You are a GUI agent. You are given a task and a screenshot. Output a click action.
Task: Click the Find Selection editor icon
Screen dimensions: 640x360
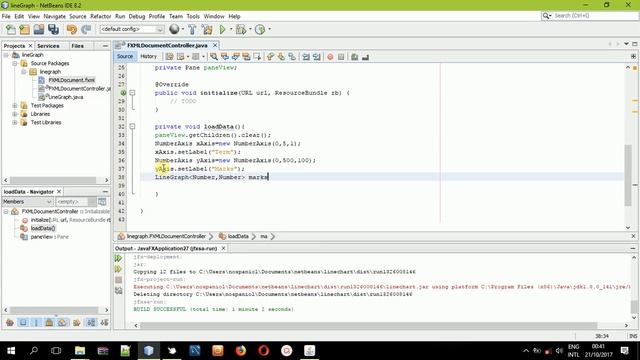pos(214,57)
